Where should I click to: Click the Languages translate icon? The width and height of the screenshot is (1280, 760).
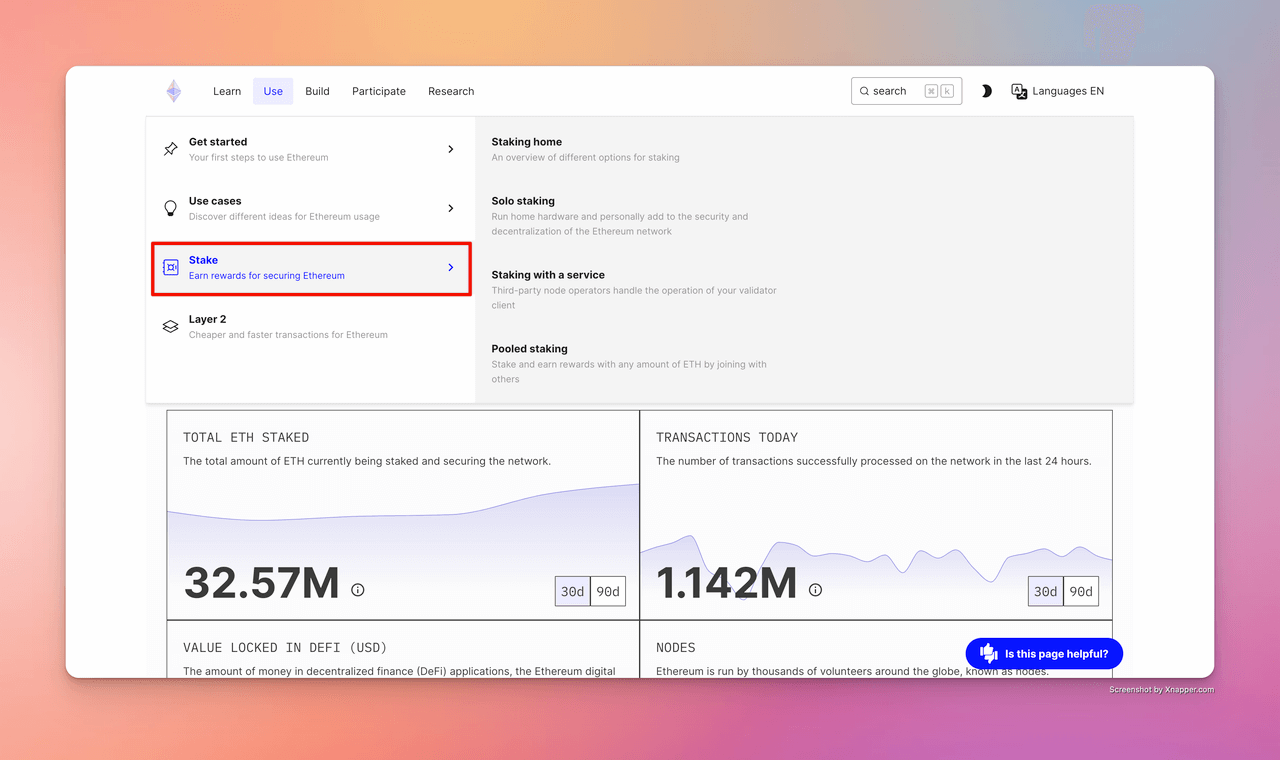[1019, 91]
